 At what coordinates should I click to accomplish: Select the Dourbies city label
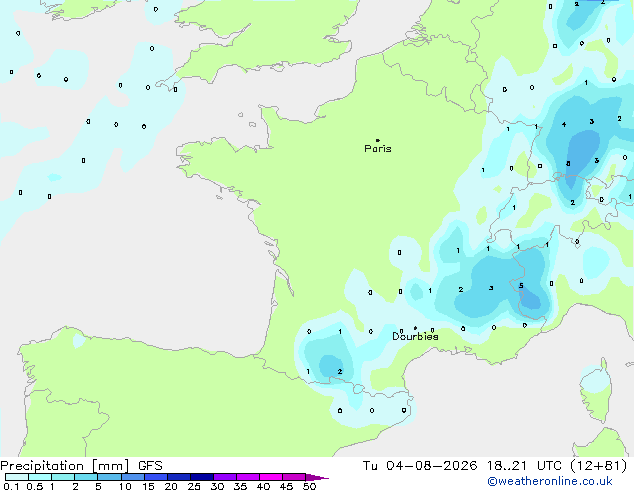click(x=415, y=336)
